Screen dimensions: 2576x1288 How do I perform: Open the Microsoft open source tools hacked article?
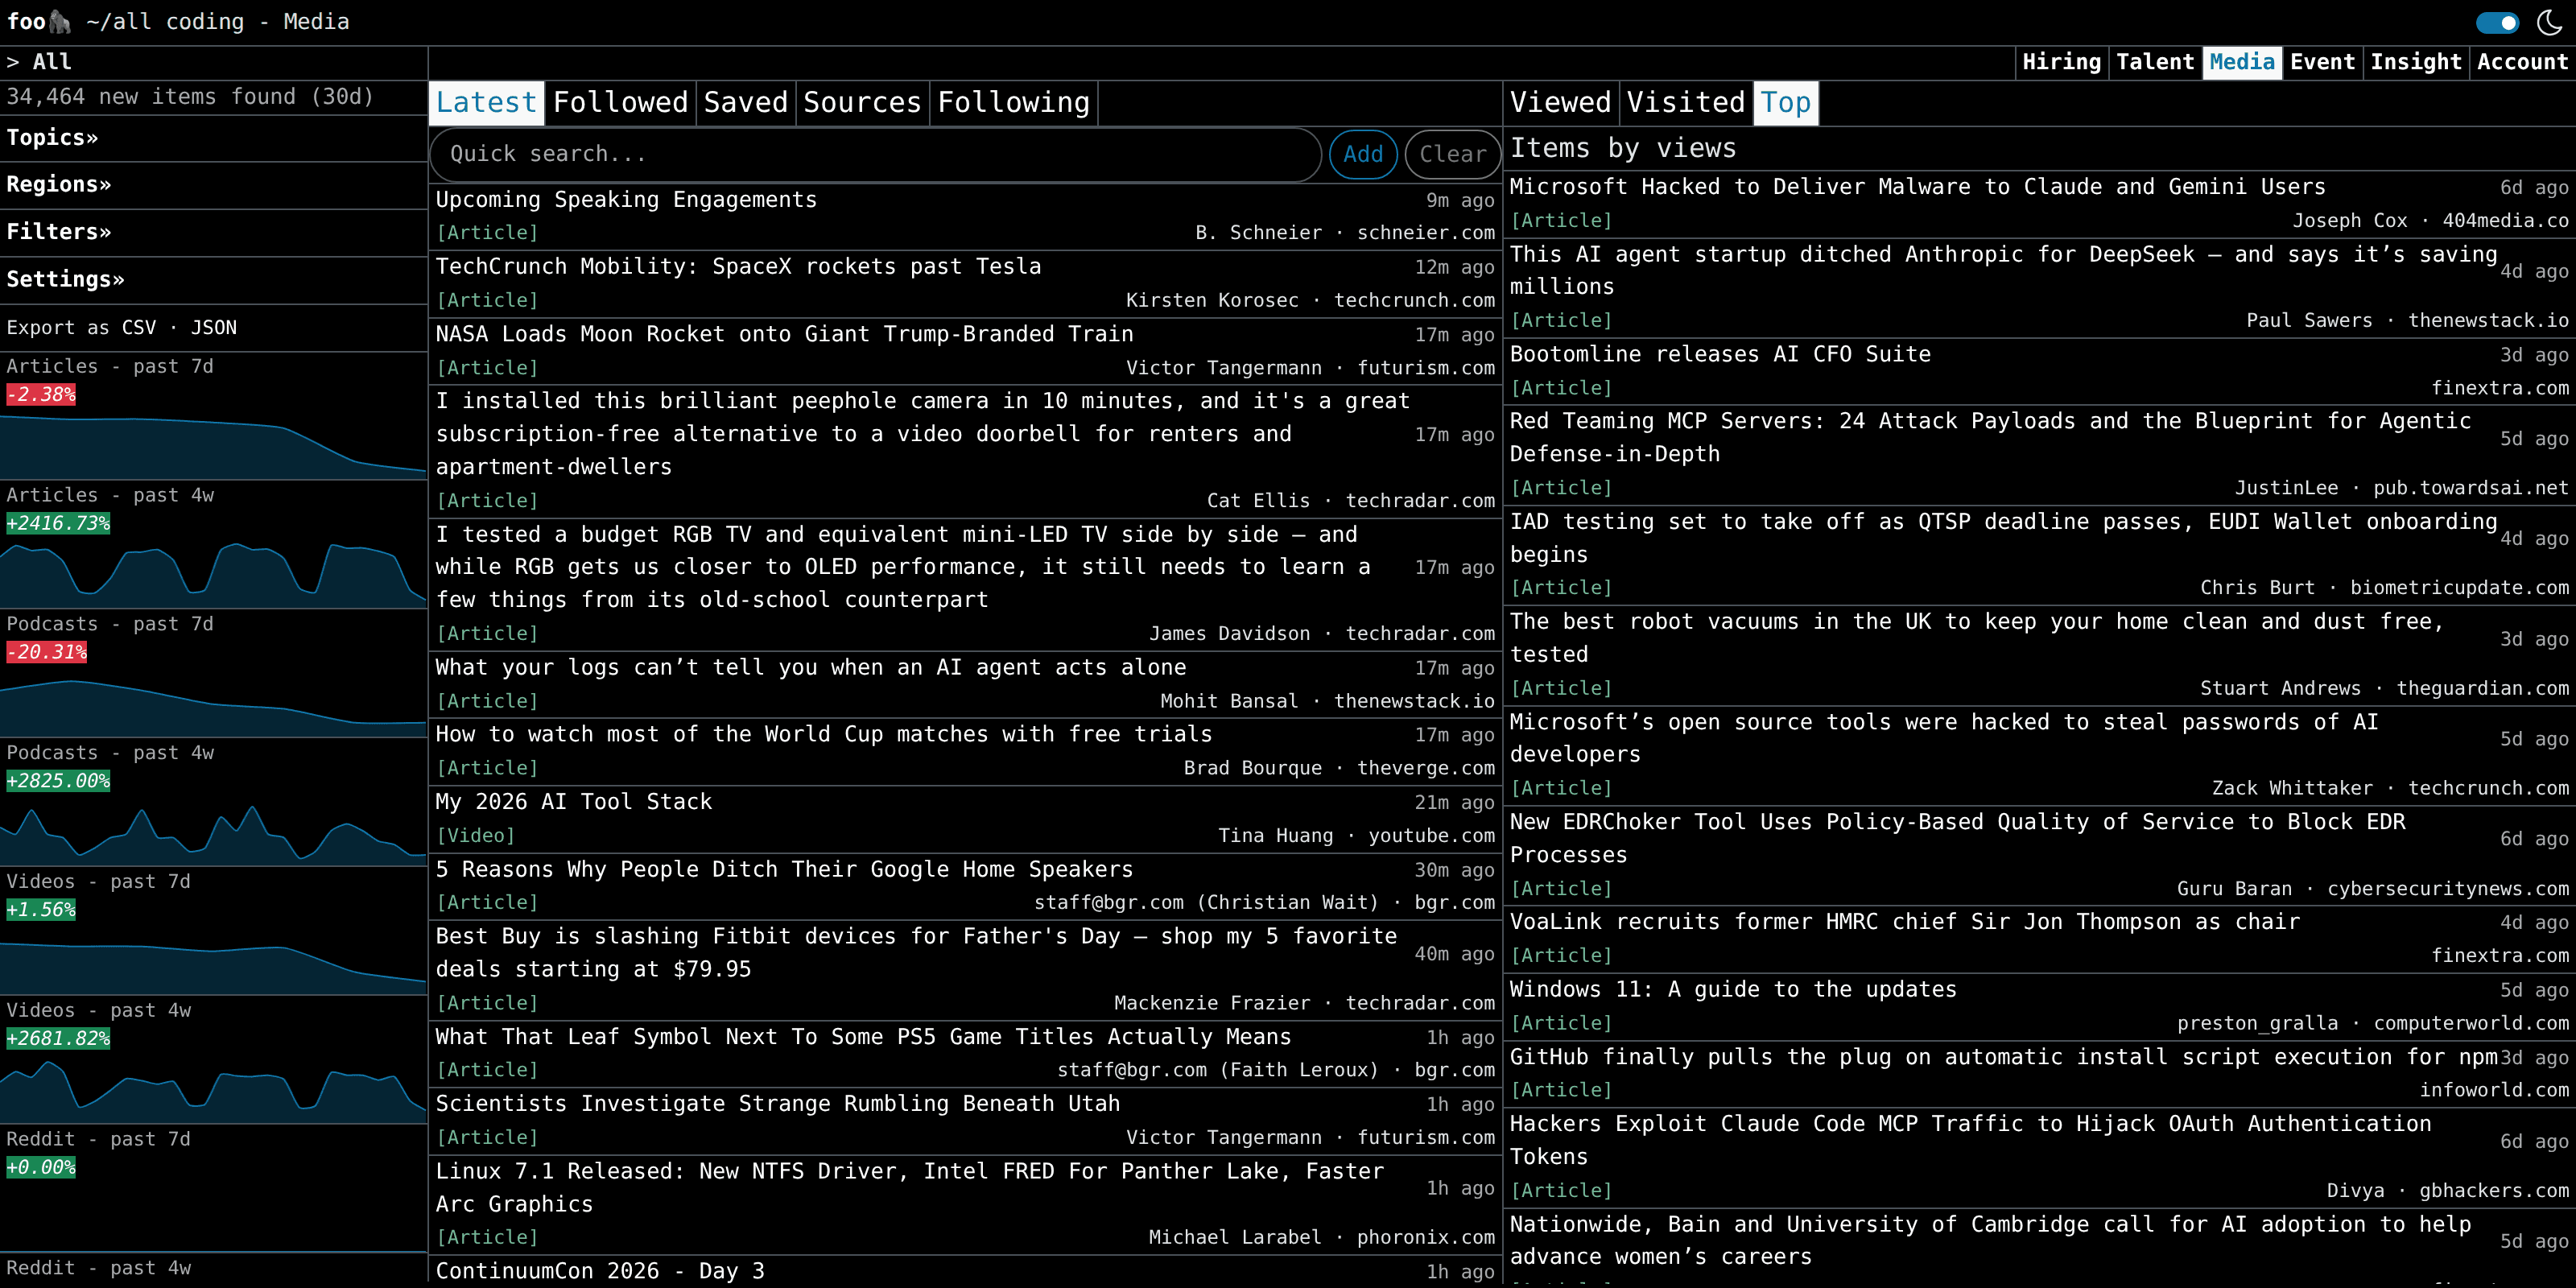pyautogui.click(x=1944, y=738)
